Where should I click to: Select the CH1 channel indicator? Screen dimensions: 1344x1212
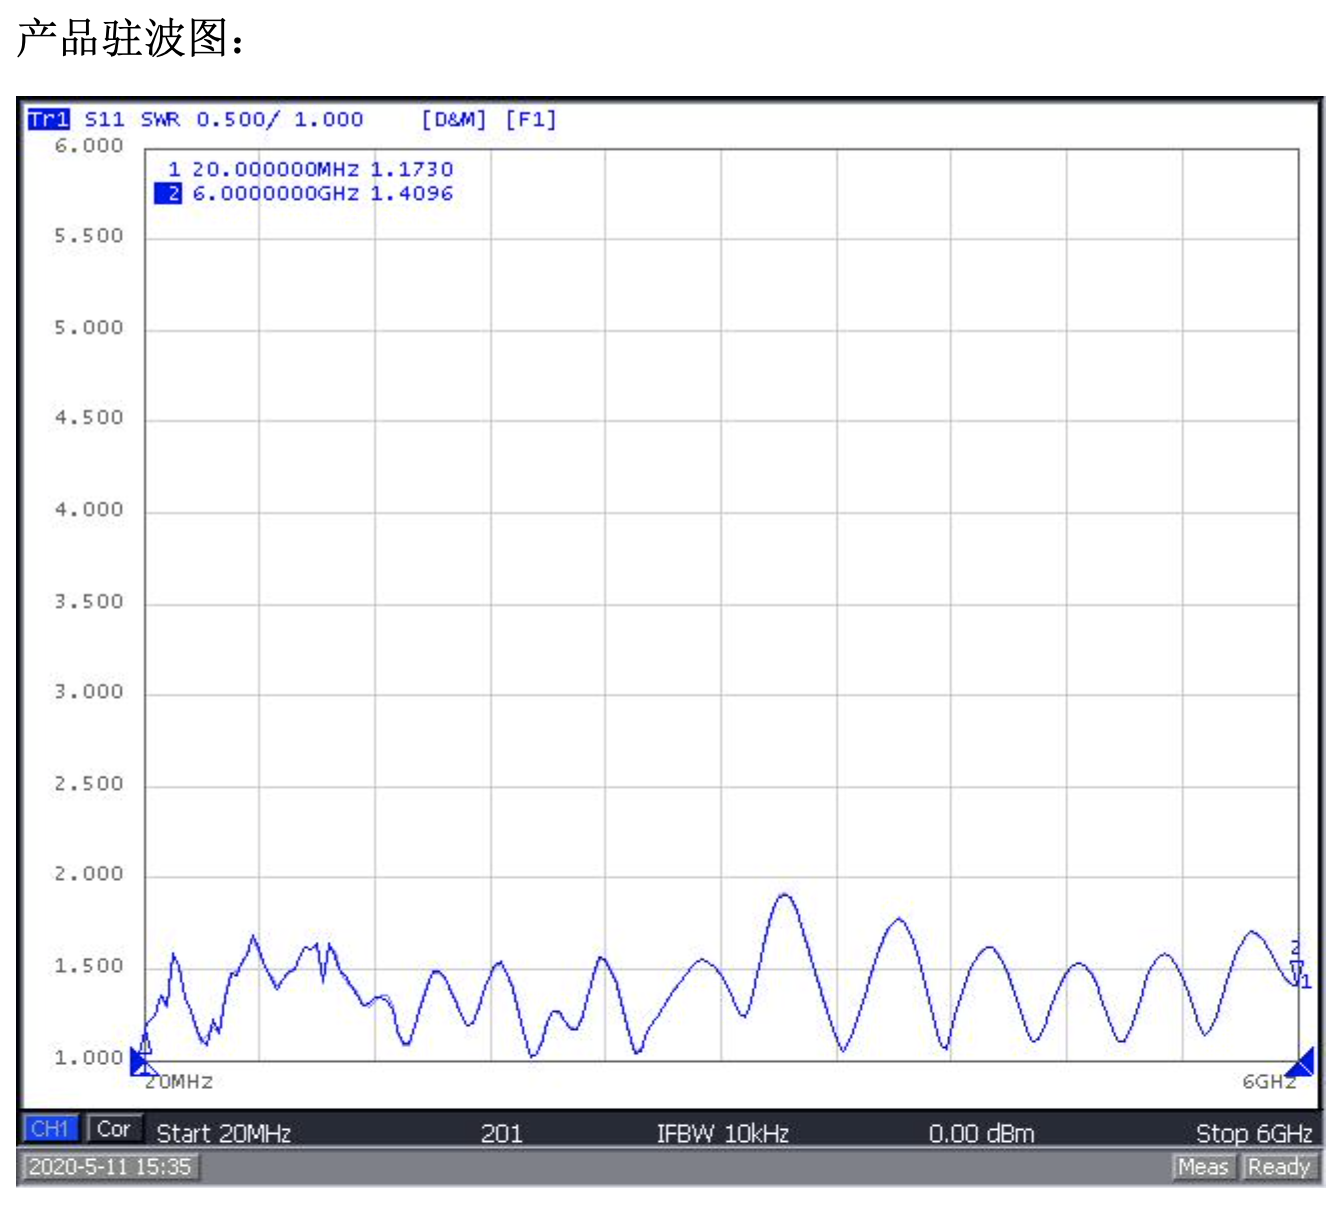[x=50, y=1130]
